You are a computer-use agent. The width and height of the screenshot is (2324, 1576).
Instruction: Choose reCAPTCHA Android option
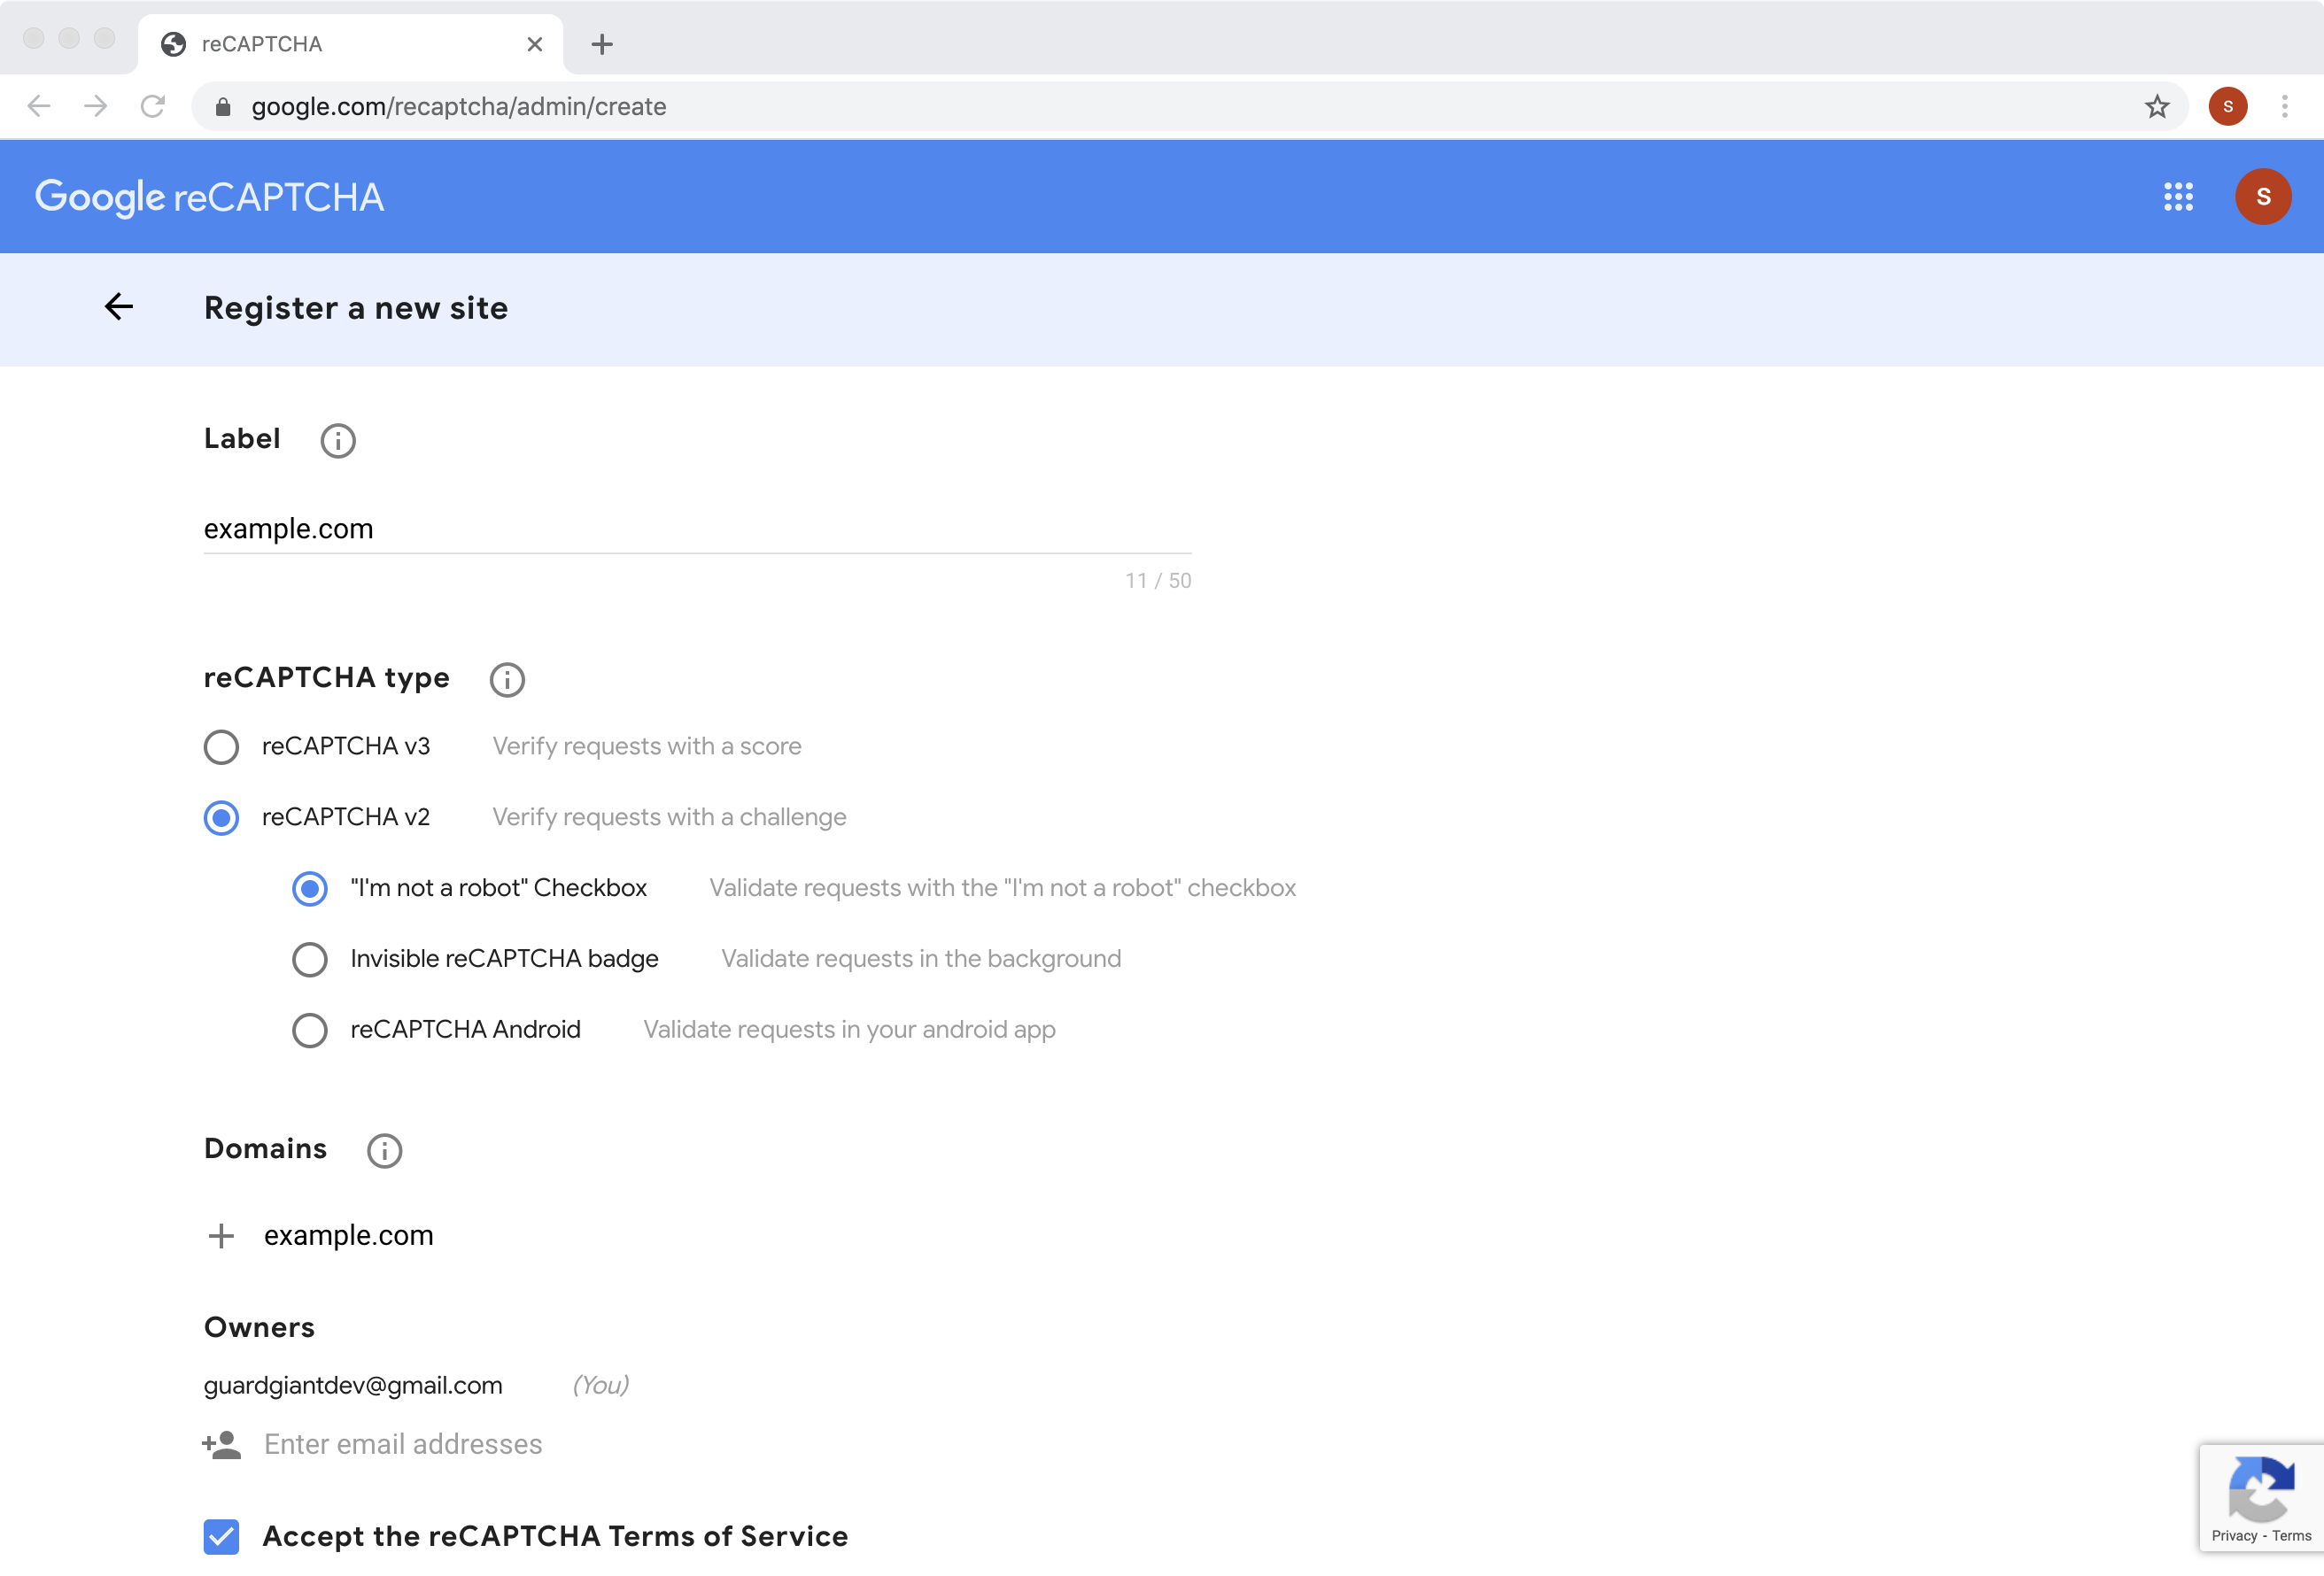click(x=310, y=1030)
